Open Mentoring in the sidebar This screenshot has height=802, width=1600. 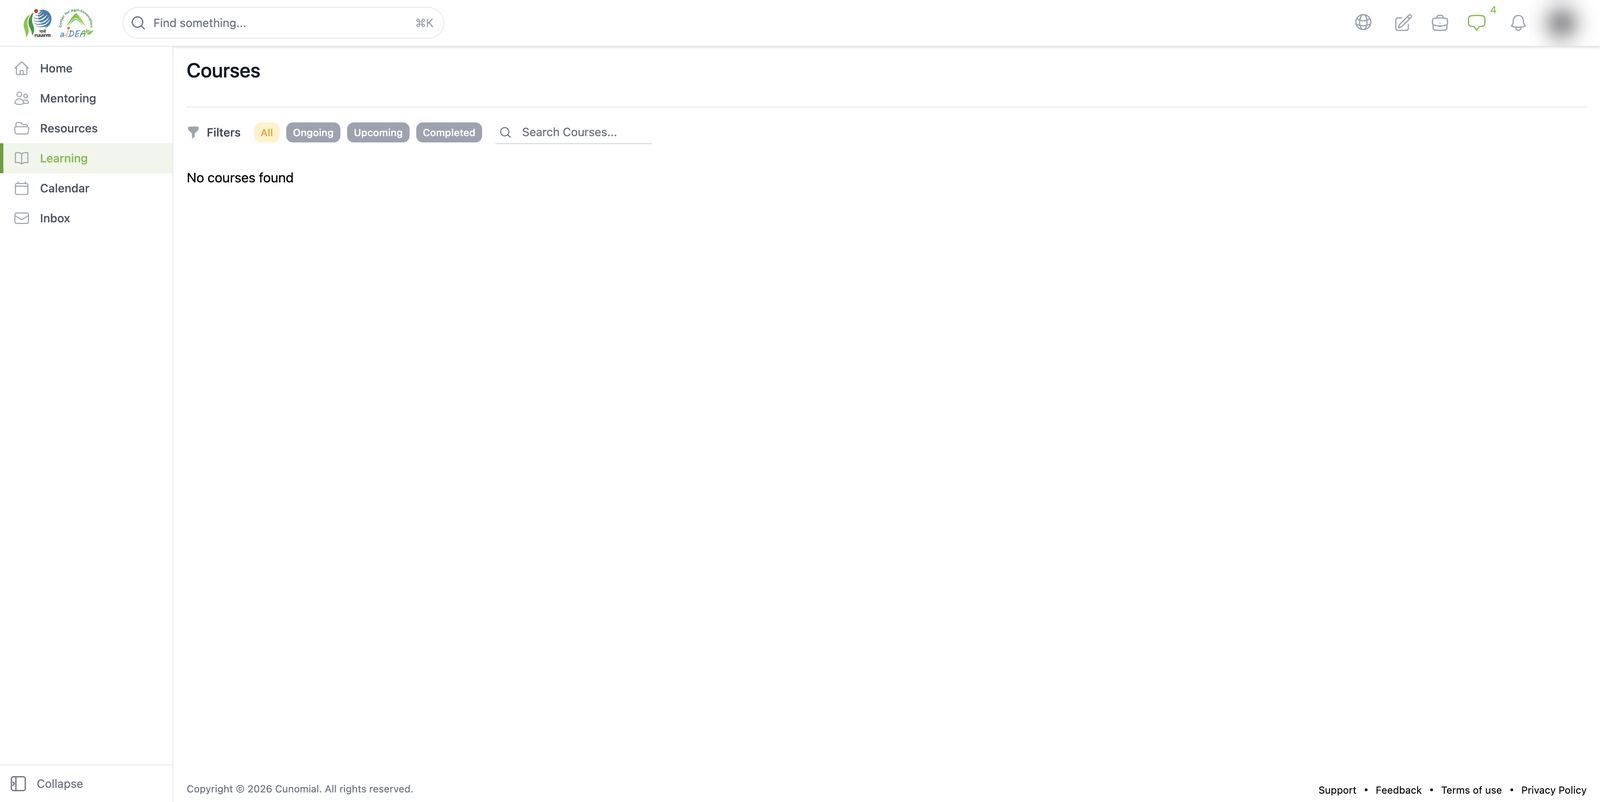(86, 98)
